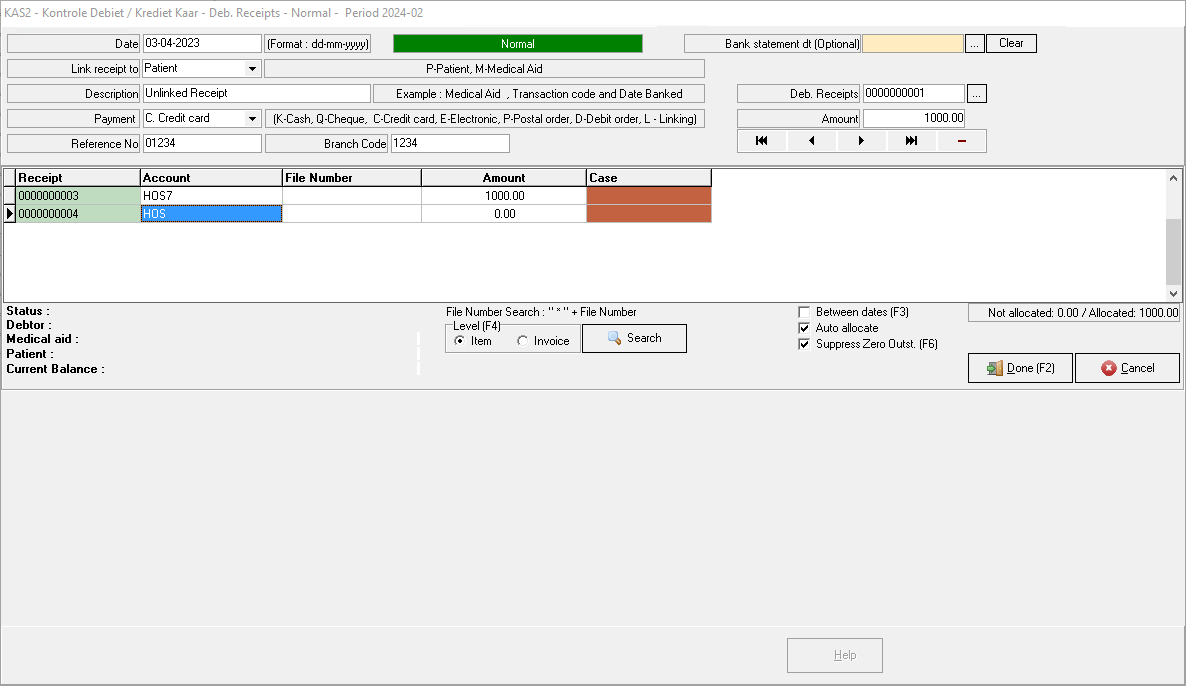Click the Amount column header in grid
The width and height of the screenshot is (1186, 686).
pyautogui.click(x=503, y=178)
